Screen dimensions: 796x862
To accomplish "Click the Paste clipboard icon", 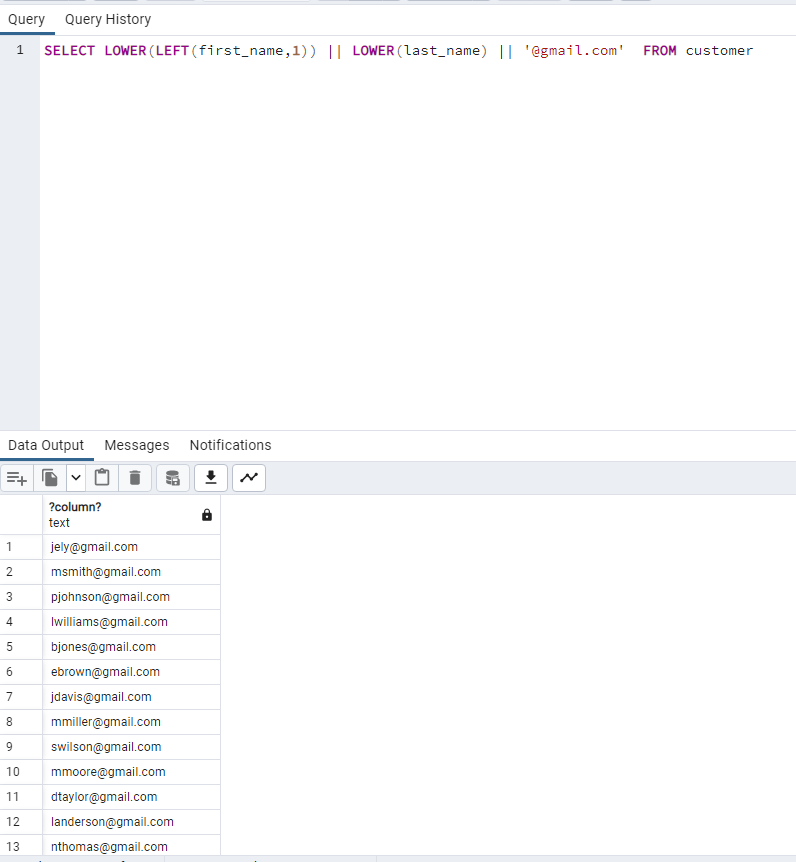I will (102, 478).
